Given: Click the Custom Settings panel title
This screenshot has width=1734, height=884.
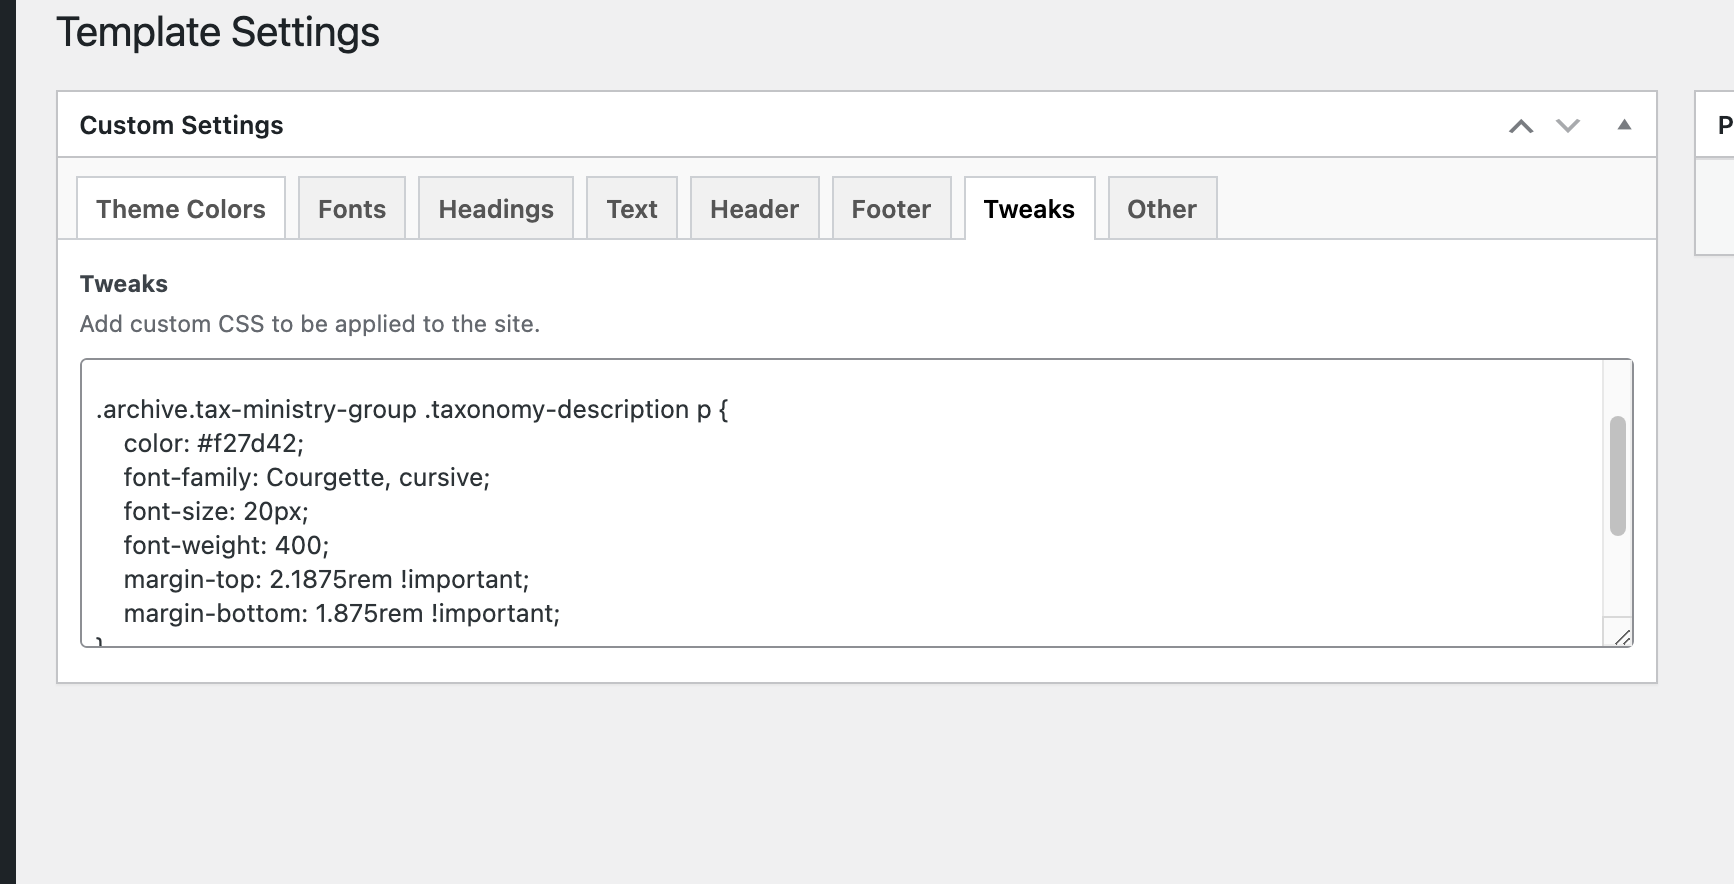Looking at the screenshot, I should coord(181,125).
